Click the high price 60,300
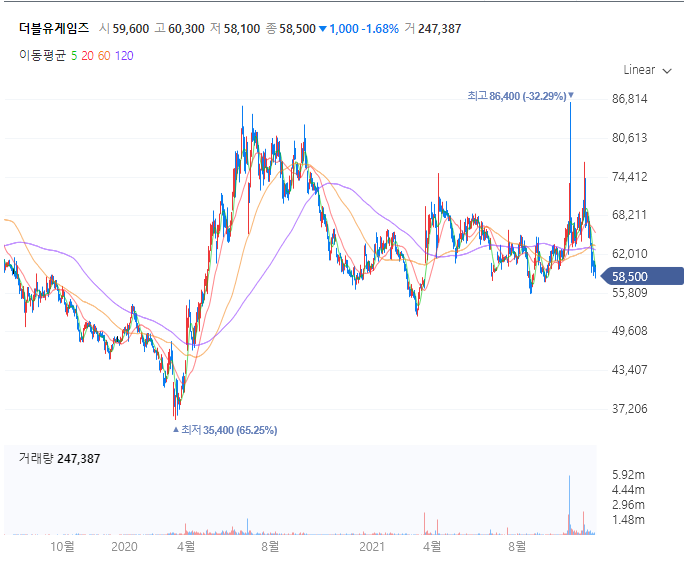The height and width of the screenshot is (567, 689). point(186,29)
